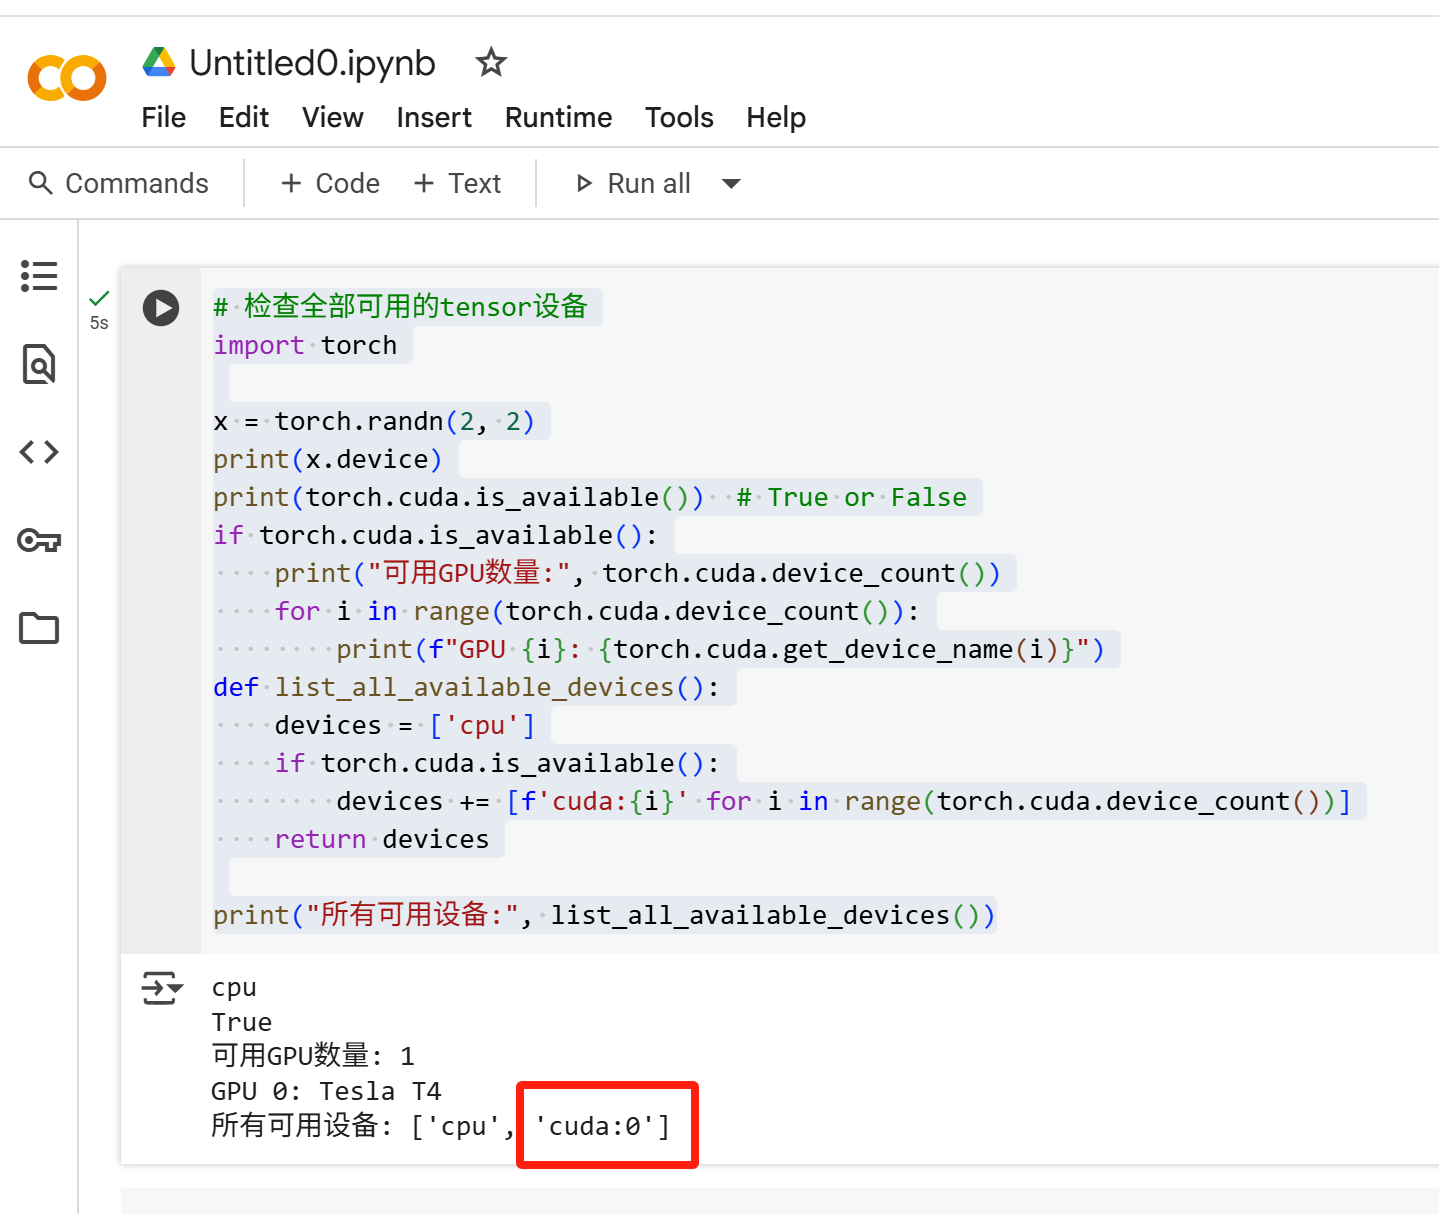Click the Chinese comment on first code line

[400, 307]
